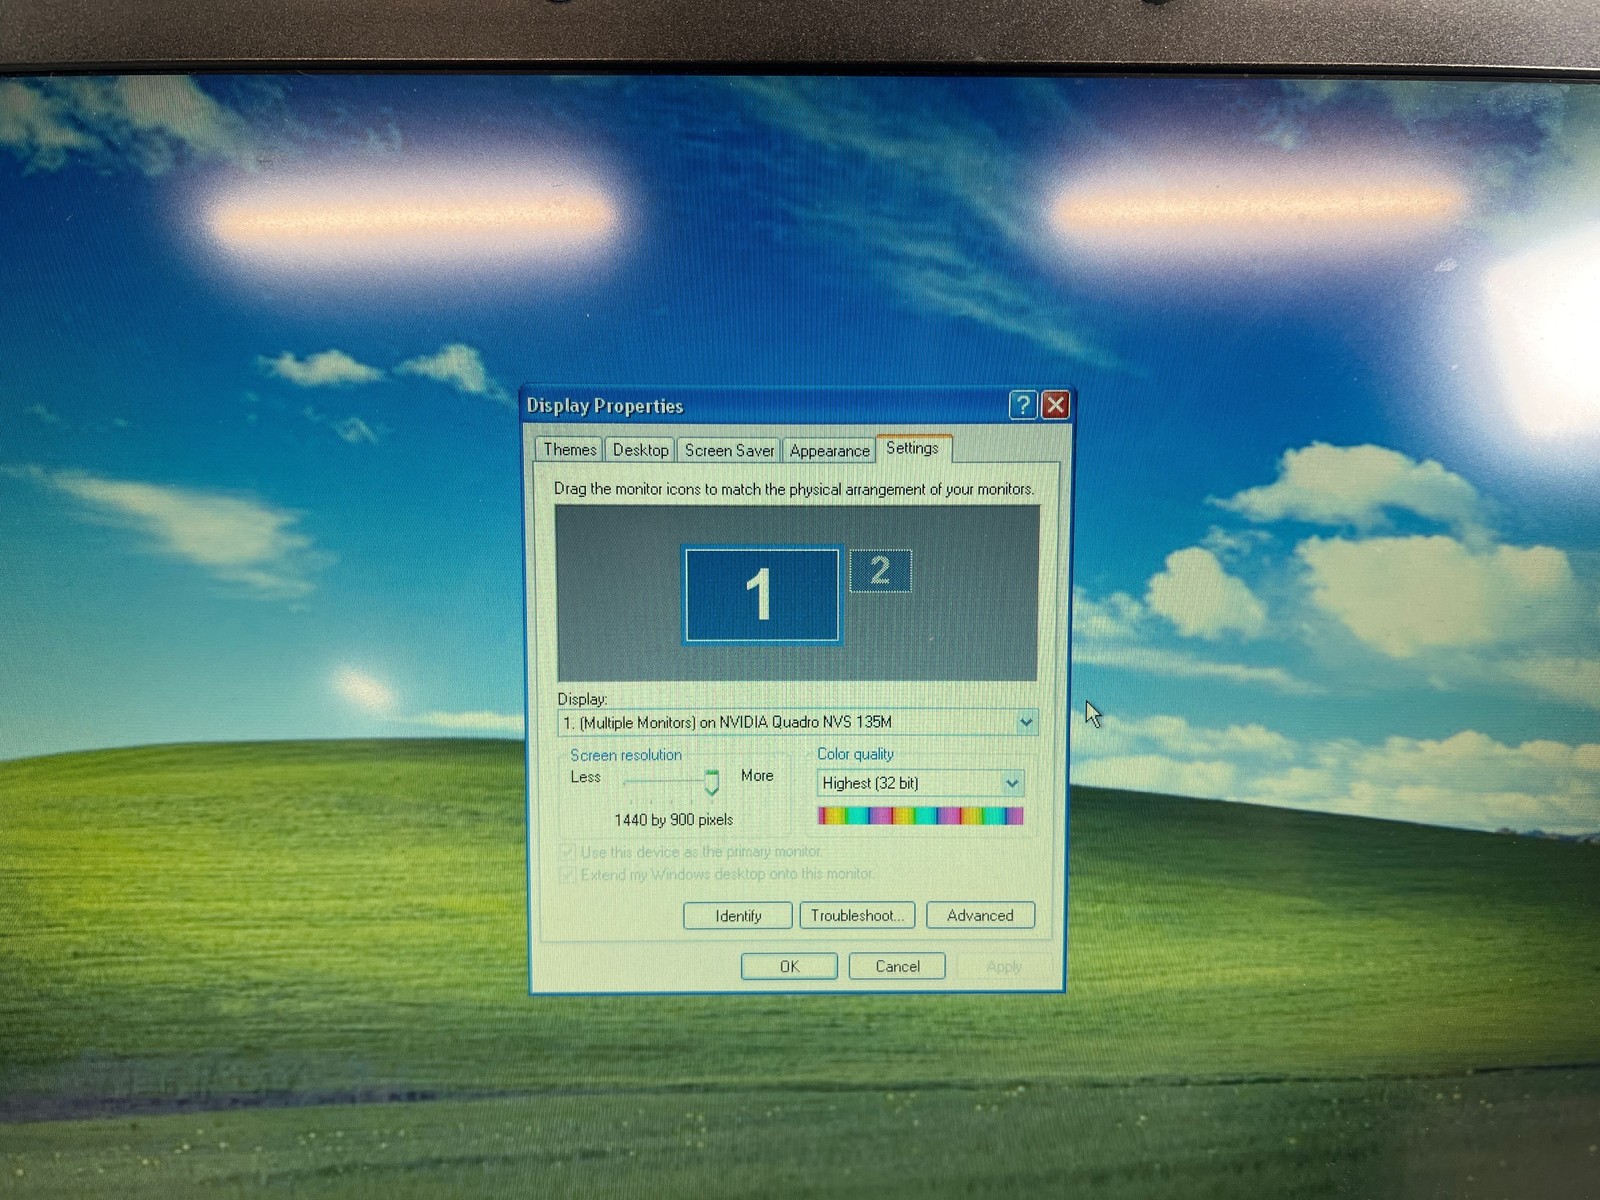Screen dimensions: 1600x1200
Task: Open the Color quality dropdown
Action: [x=1012, y=783]
